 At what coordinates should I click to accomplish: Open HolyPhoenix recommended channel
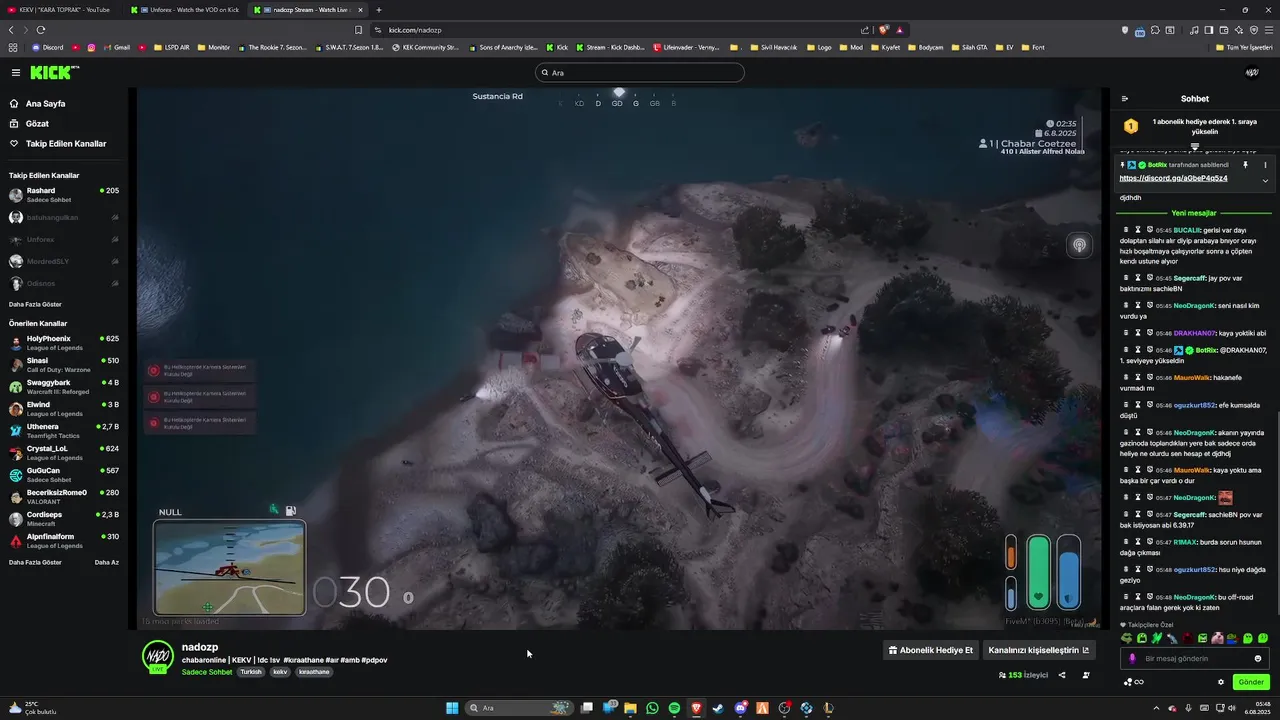coord(64,343)
